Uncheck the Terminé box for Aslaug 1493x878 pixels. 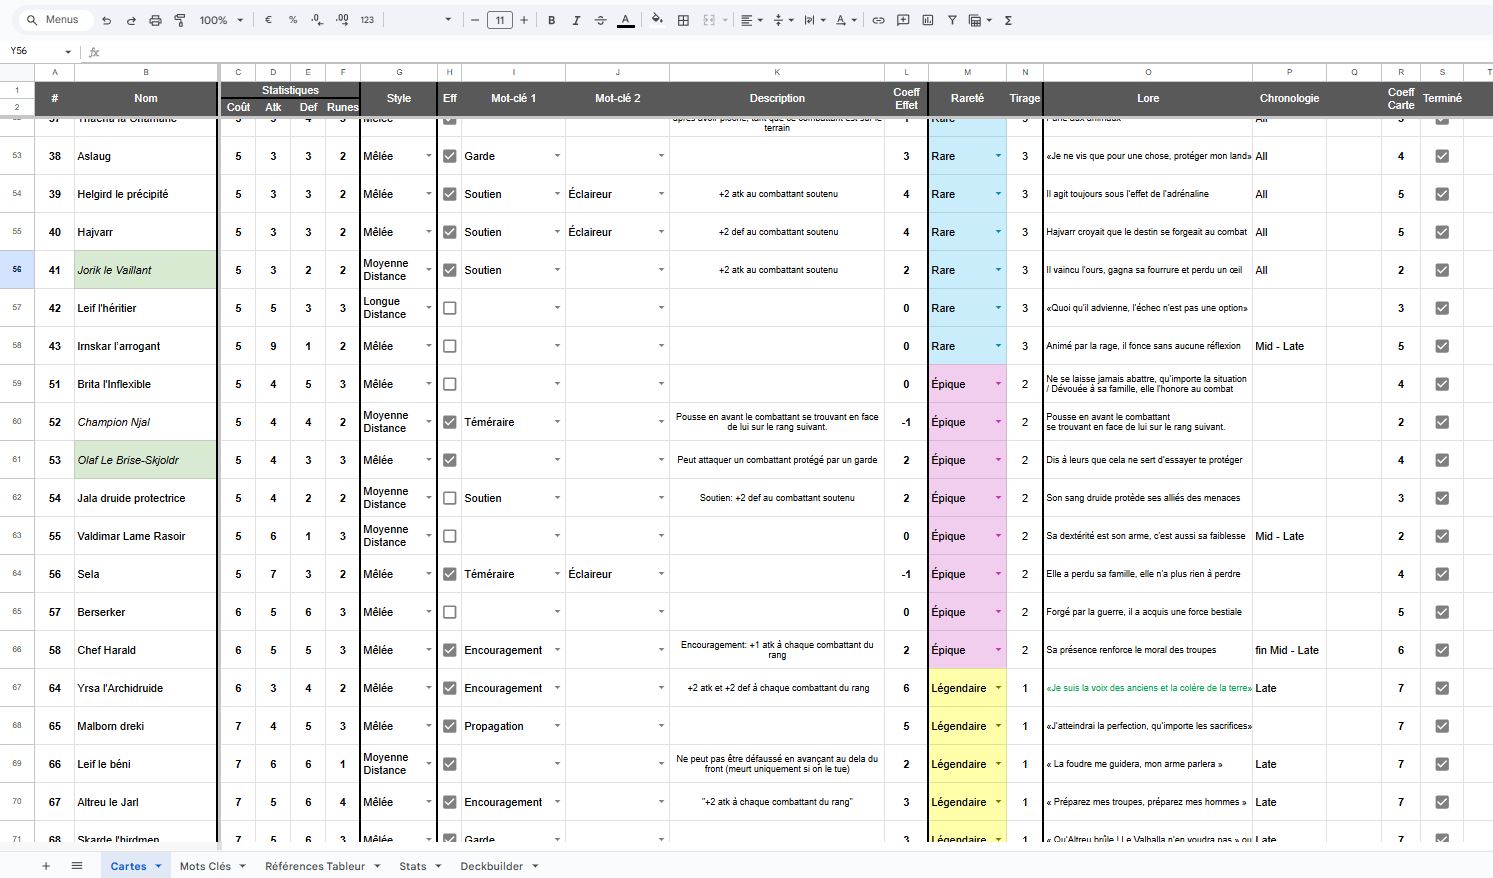point(1442,156)
